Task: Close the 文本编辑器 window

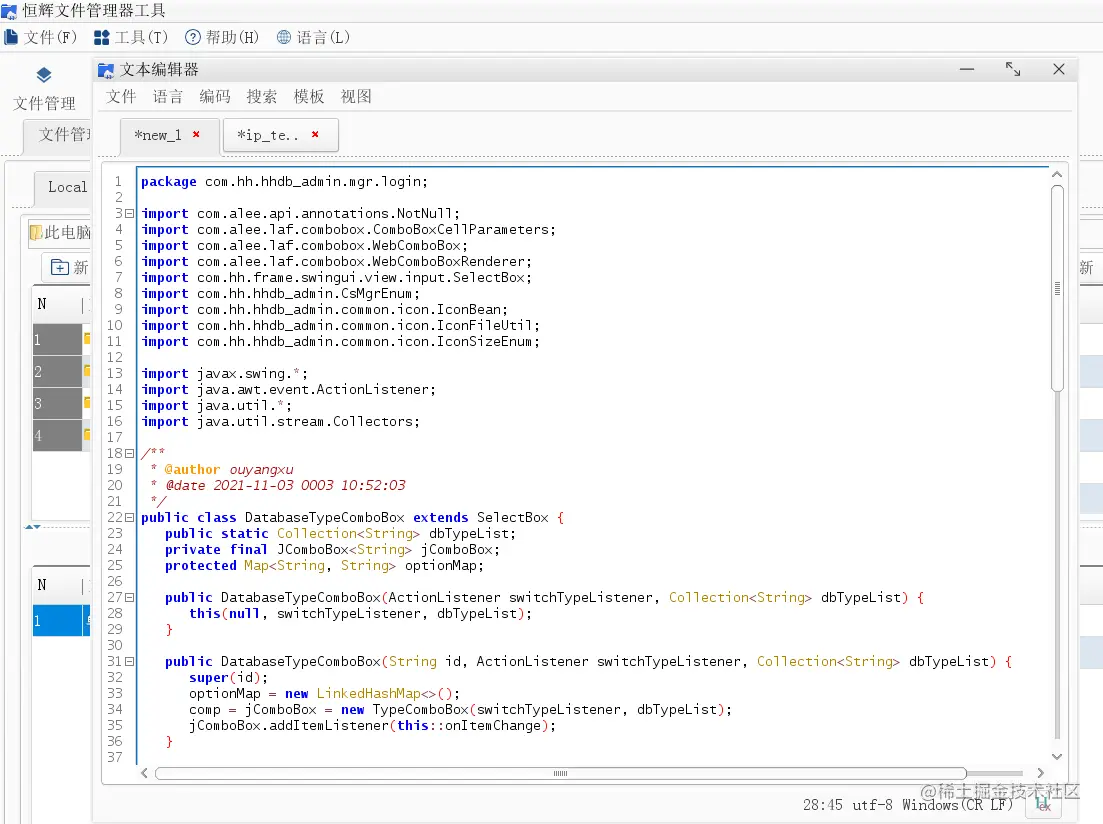Action: click(1059, 69)
